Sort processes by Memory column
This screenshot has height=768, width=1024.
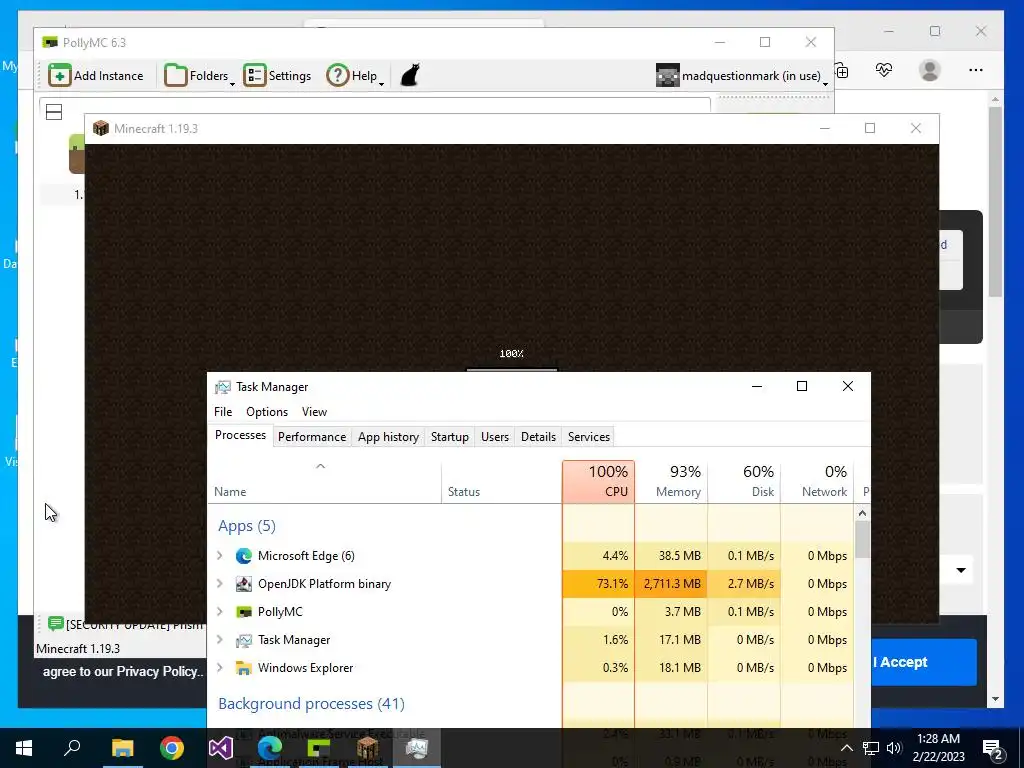tap(671, 481)
